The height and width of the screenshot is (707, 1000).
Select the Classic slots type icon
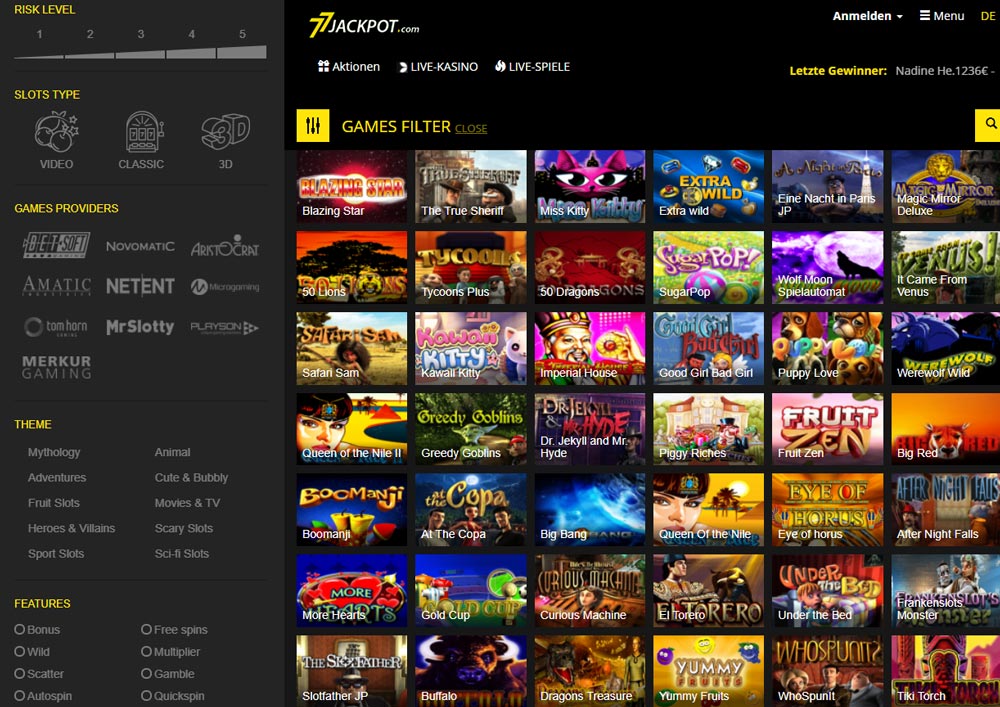tap(141, 140)
